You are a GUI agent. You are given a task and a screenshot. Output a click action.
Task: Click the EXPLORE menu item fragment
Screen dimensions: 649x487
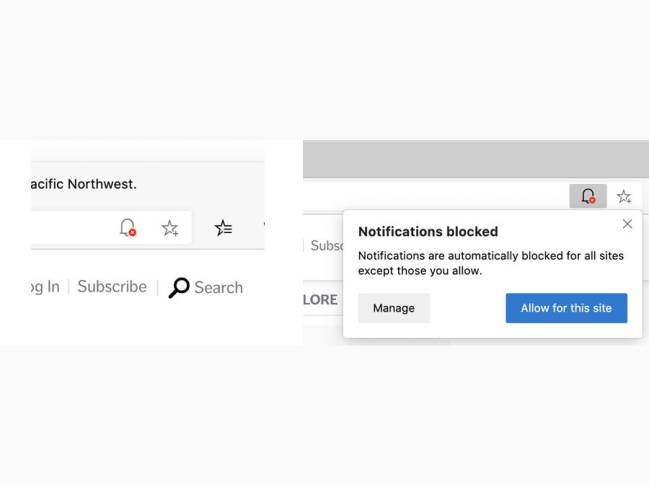(320, 300)
